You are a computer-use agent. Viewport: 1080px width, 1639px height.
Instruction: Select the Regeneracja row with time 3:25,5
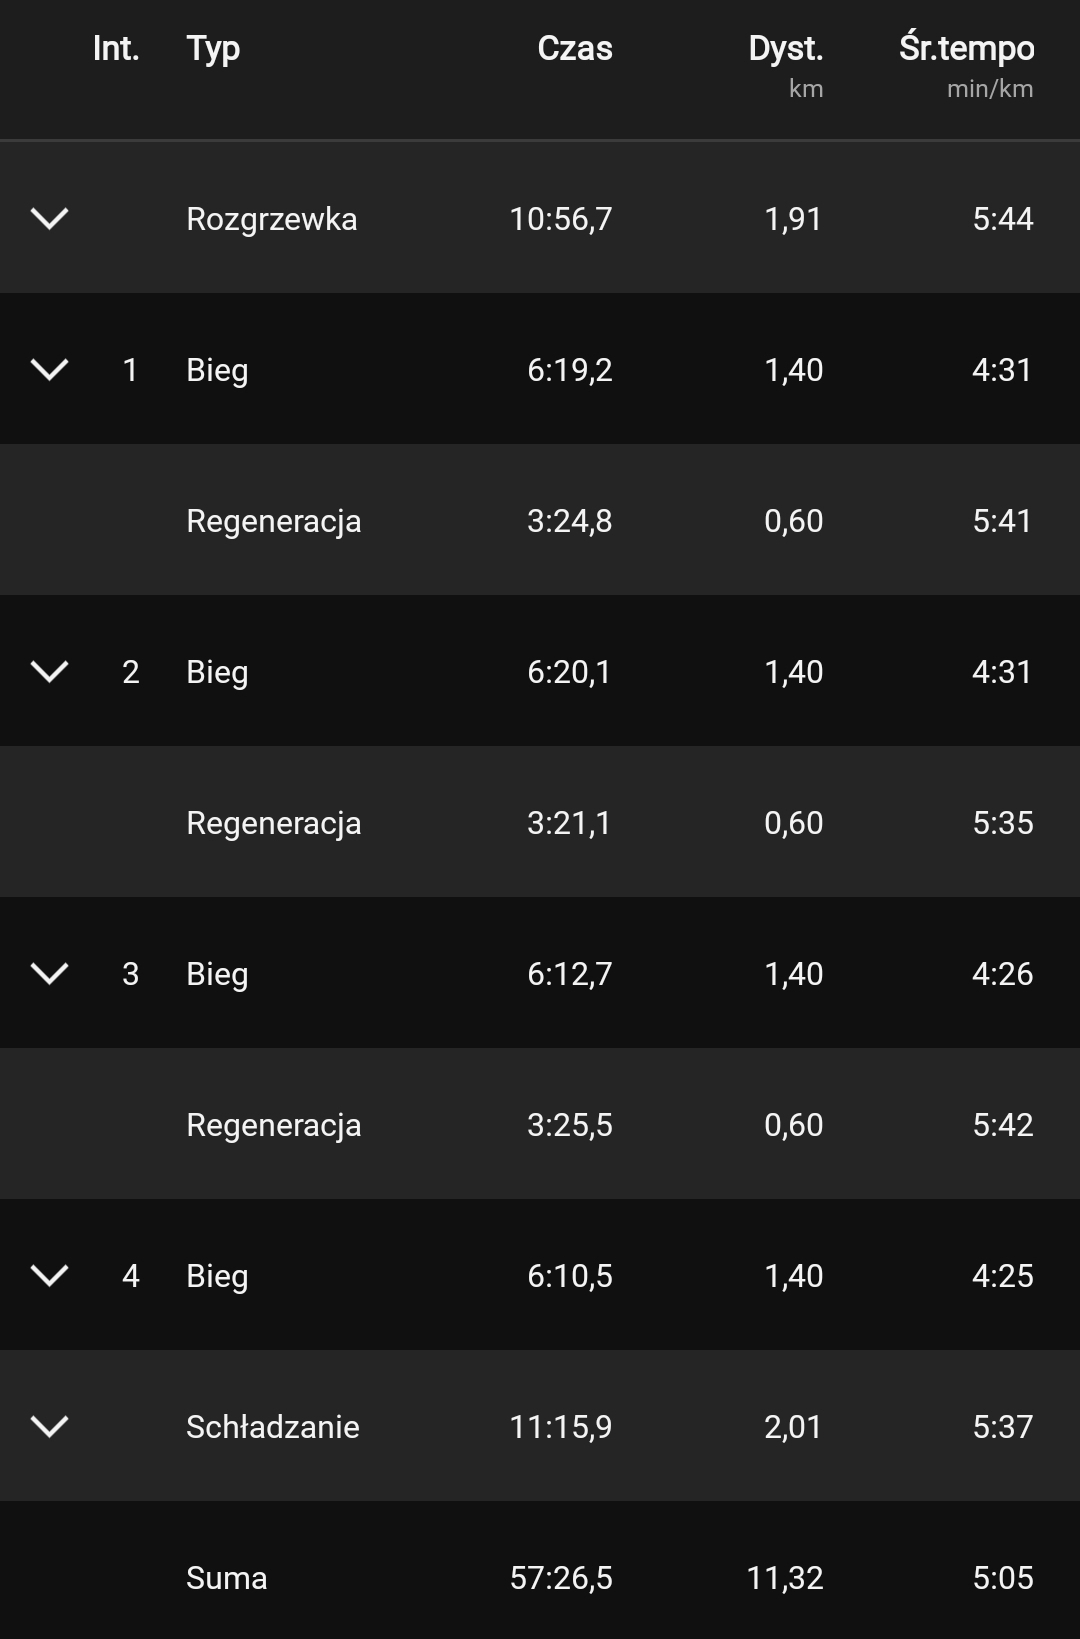tap(273, 1125)
